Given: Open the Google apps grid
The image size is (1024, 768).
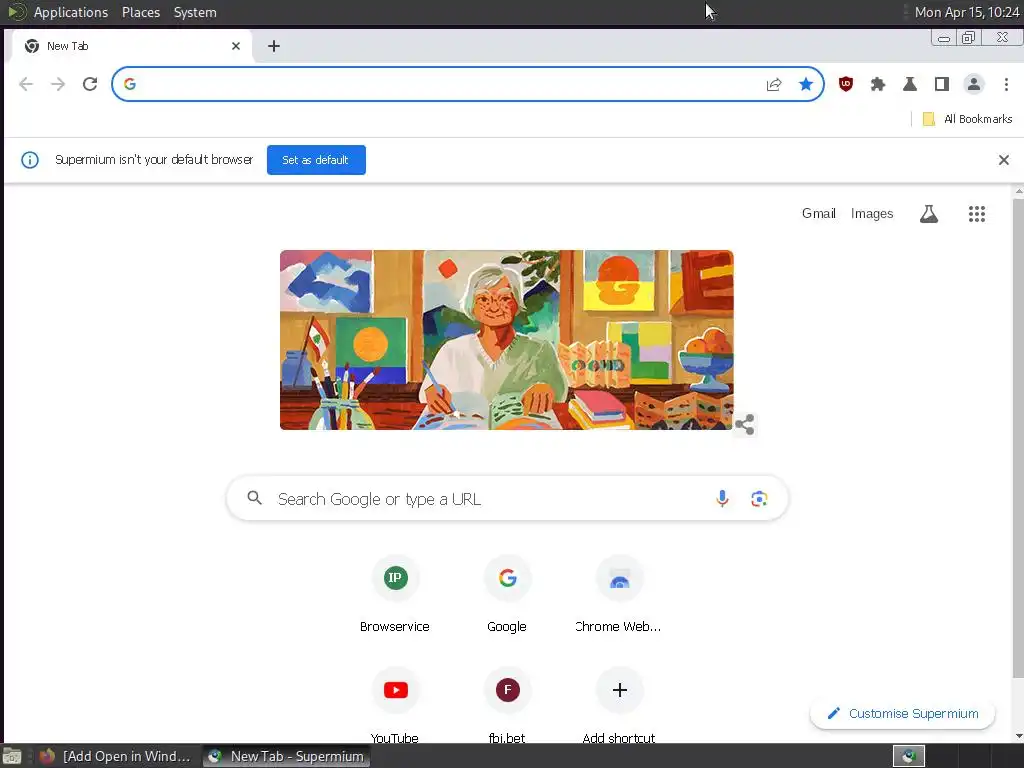Looking at the screenshot, I should point(976,214).
